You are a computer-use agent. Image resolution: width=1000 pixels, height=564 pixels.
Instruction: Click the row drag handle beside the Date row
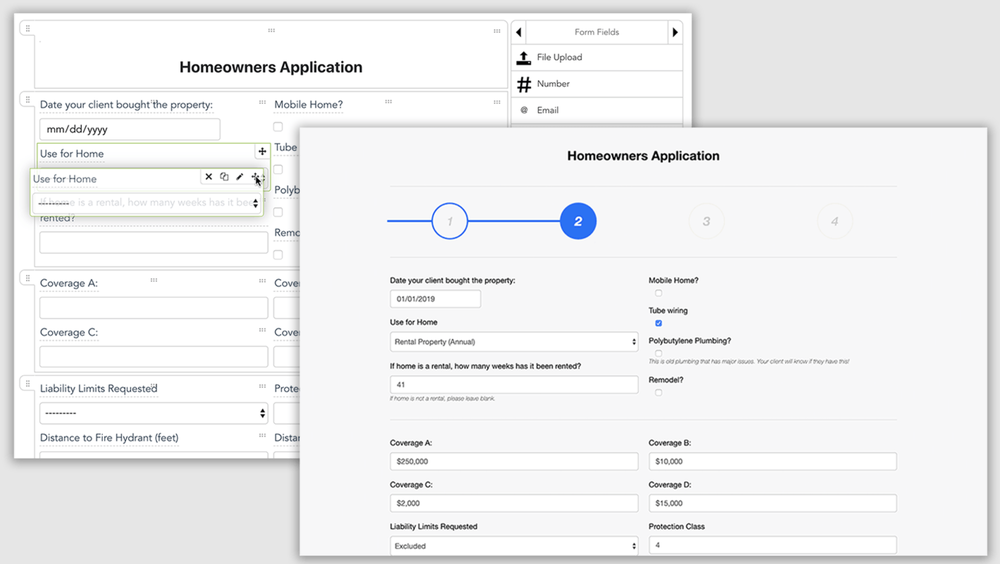[27, 100]
